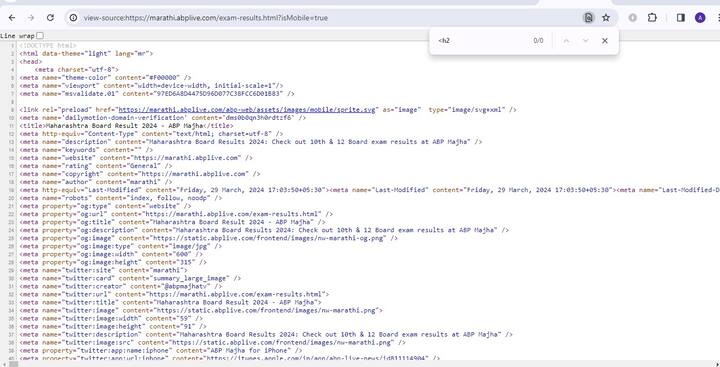Click the address bar URL

pos(206,18)
